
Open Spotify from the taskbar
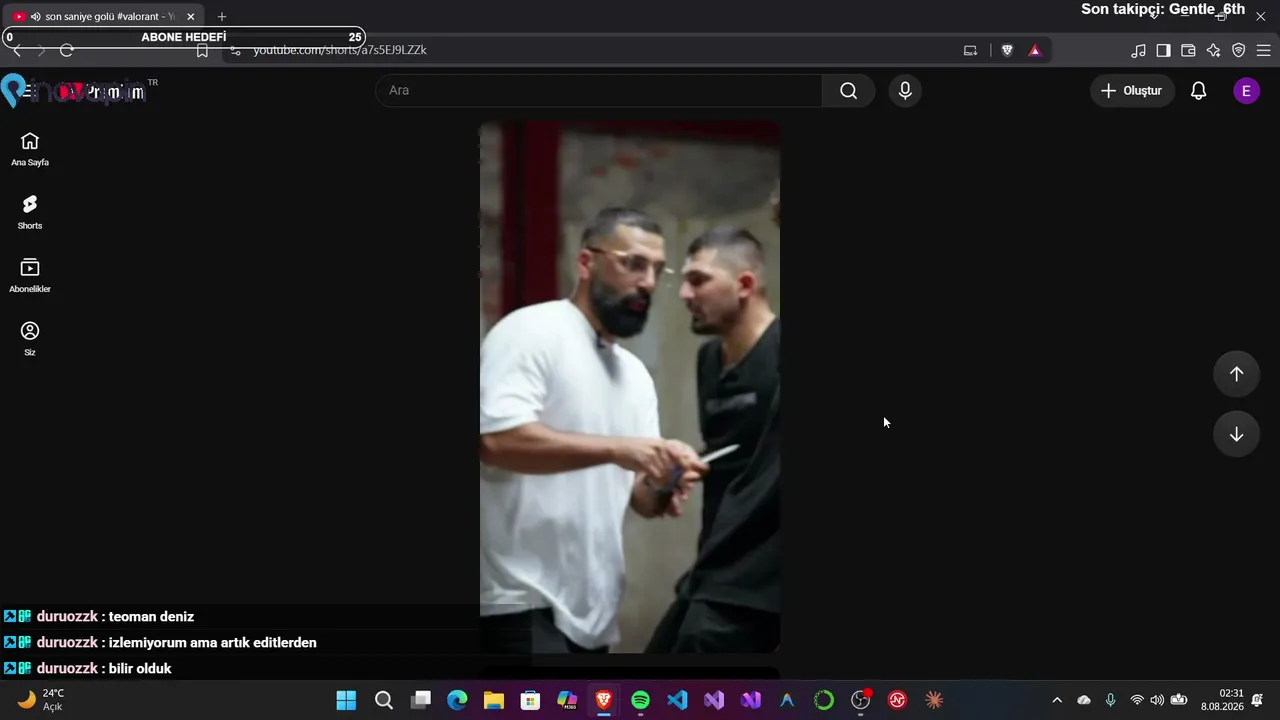point(641,700)
